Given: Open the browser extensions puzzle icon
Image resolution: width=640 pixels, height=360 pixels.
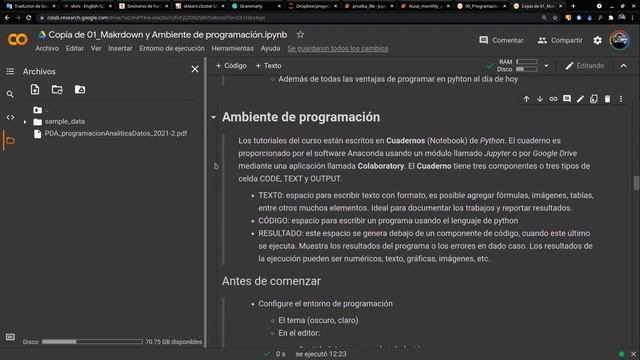Looking at the screenshot, I should [611, 18].
